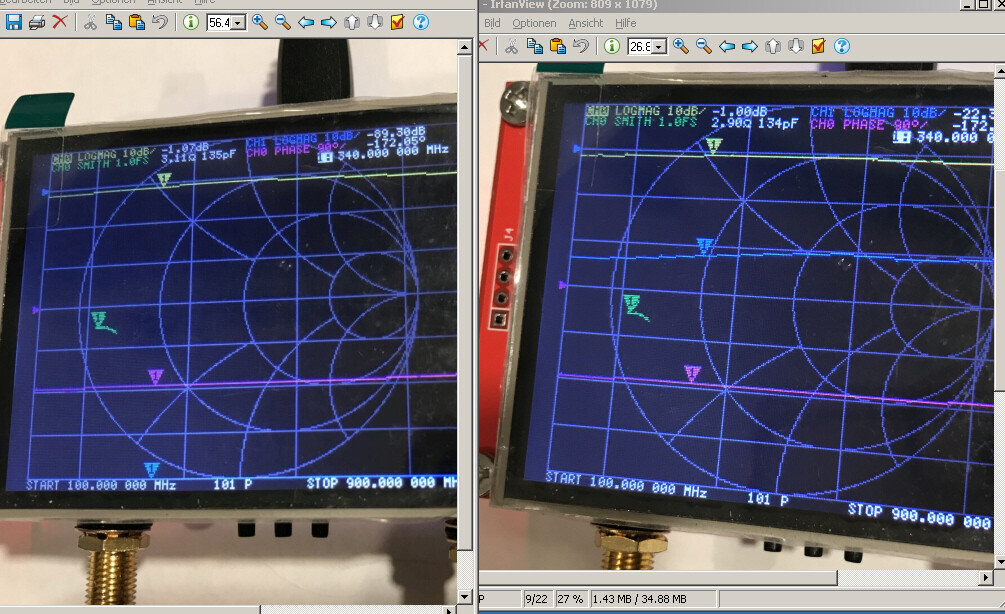Click the Print icon in left window toolbar

click(x=37, y=22)
